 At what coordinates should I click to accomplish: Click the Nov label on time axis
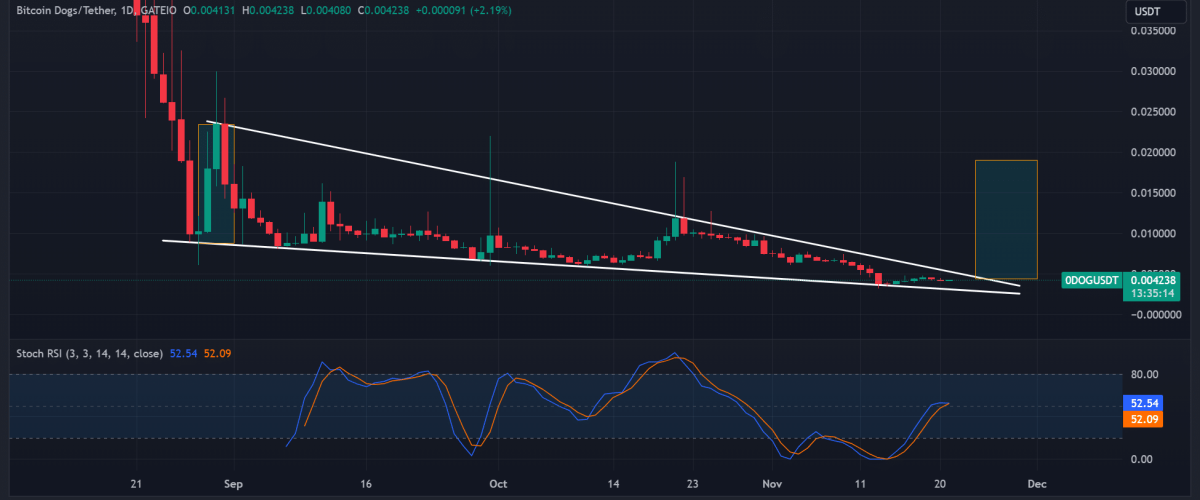pos(769,483)
